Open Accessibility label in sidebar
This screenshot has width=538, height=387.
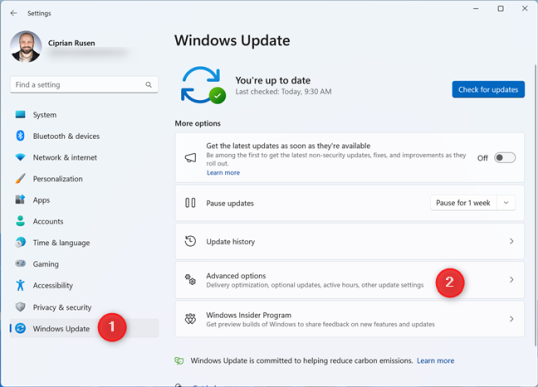[53, 285]
